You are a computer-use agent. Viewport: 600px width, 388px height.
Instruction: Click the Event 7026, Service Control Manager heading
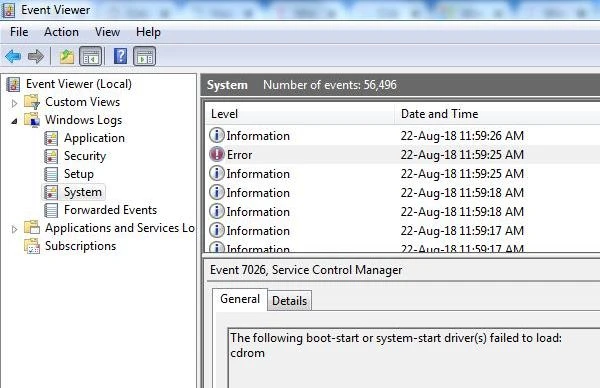tap(306, 270)
